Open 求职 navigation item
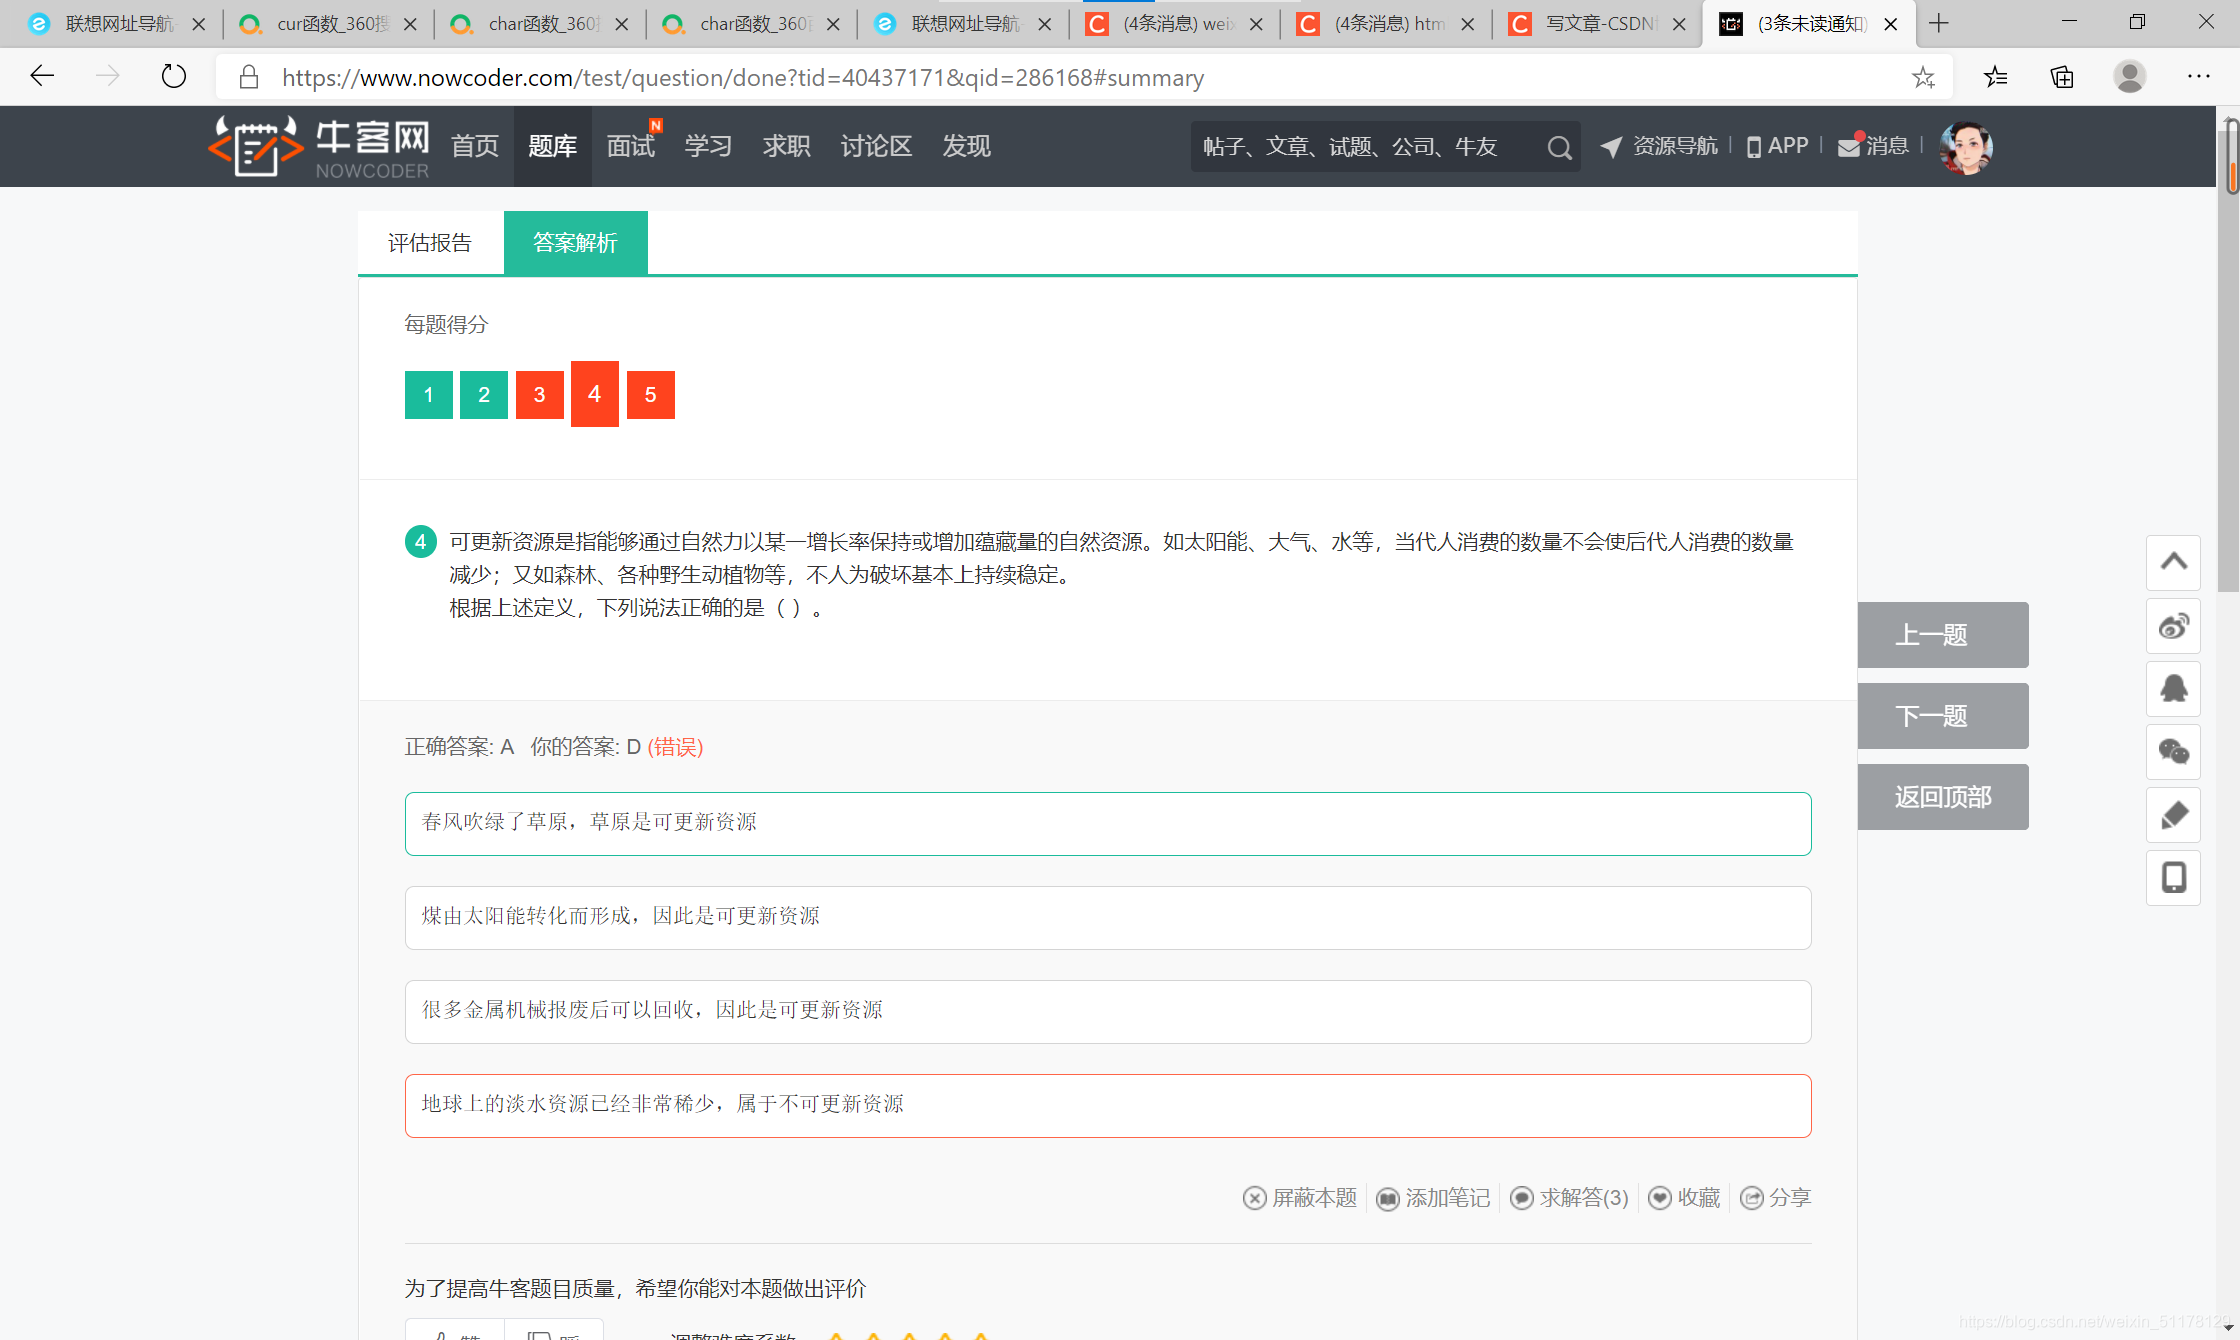Image resolution: width=2240 pixels, height=1340 pixels. coord(787,146)
